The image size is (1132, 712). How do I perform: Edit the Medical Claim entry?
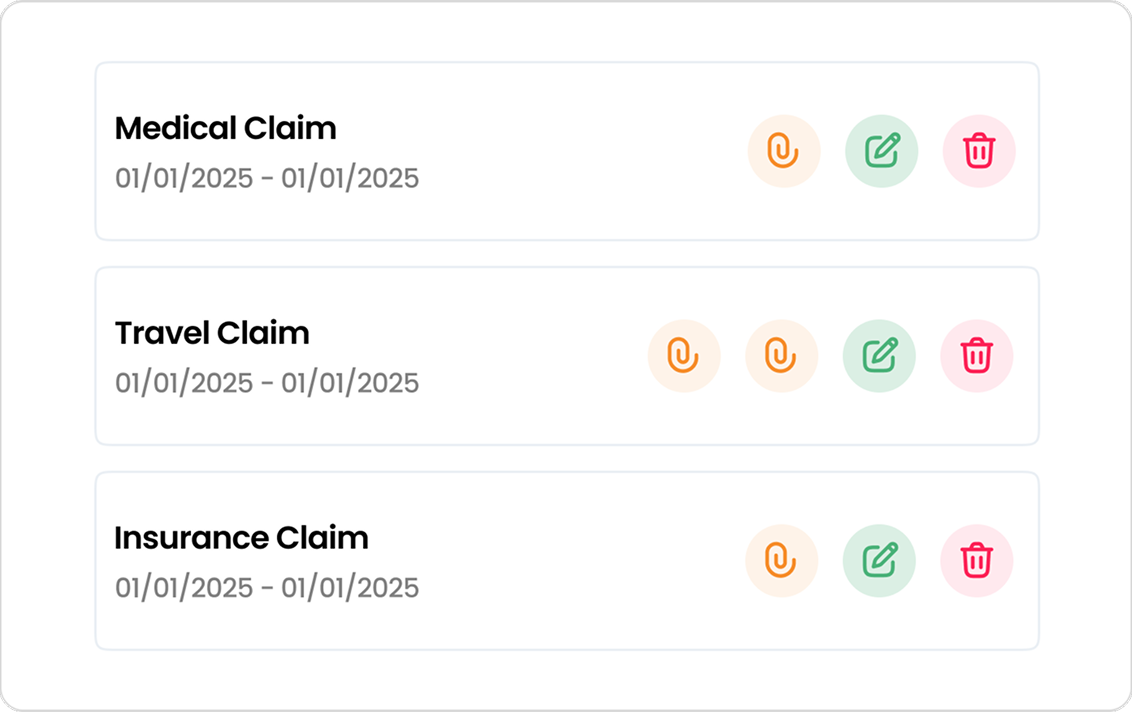tap(881, 151)
